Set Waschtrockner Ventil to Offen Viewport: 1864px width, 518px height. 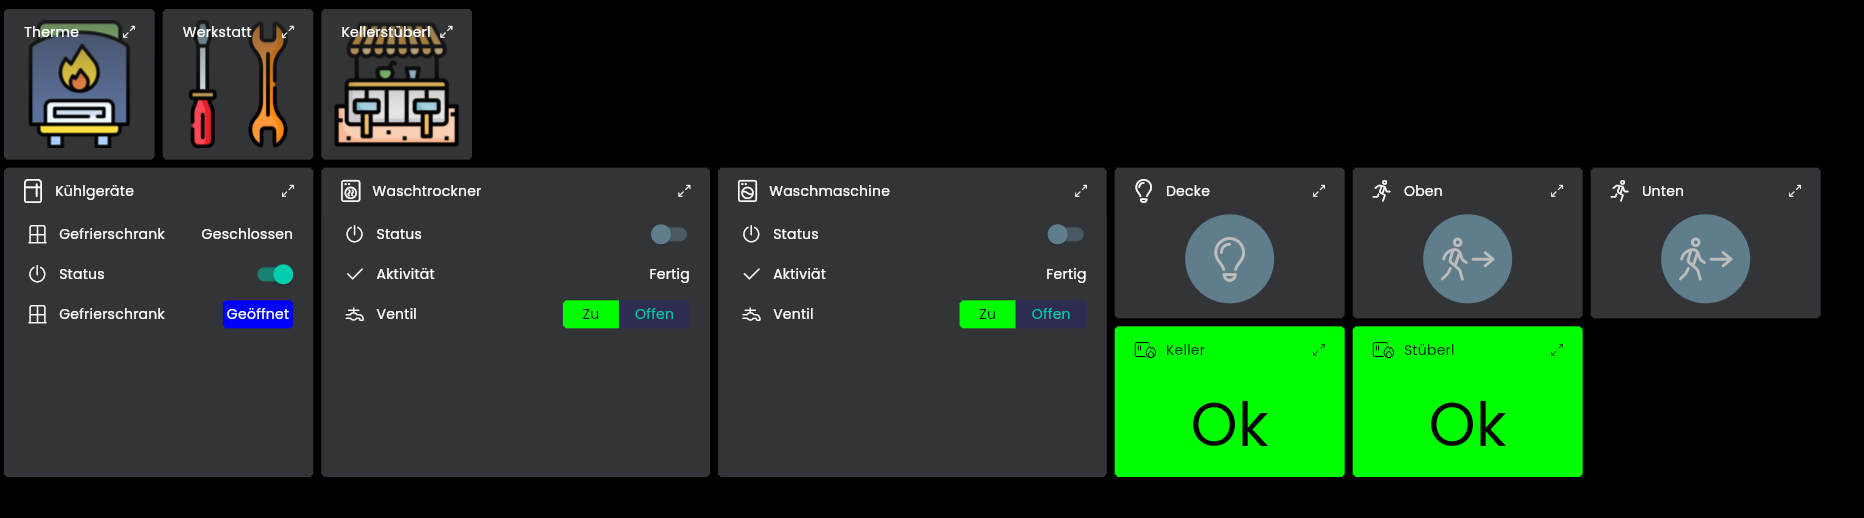[x=654, y=314]
